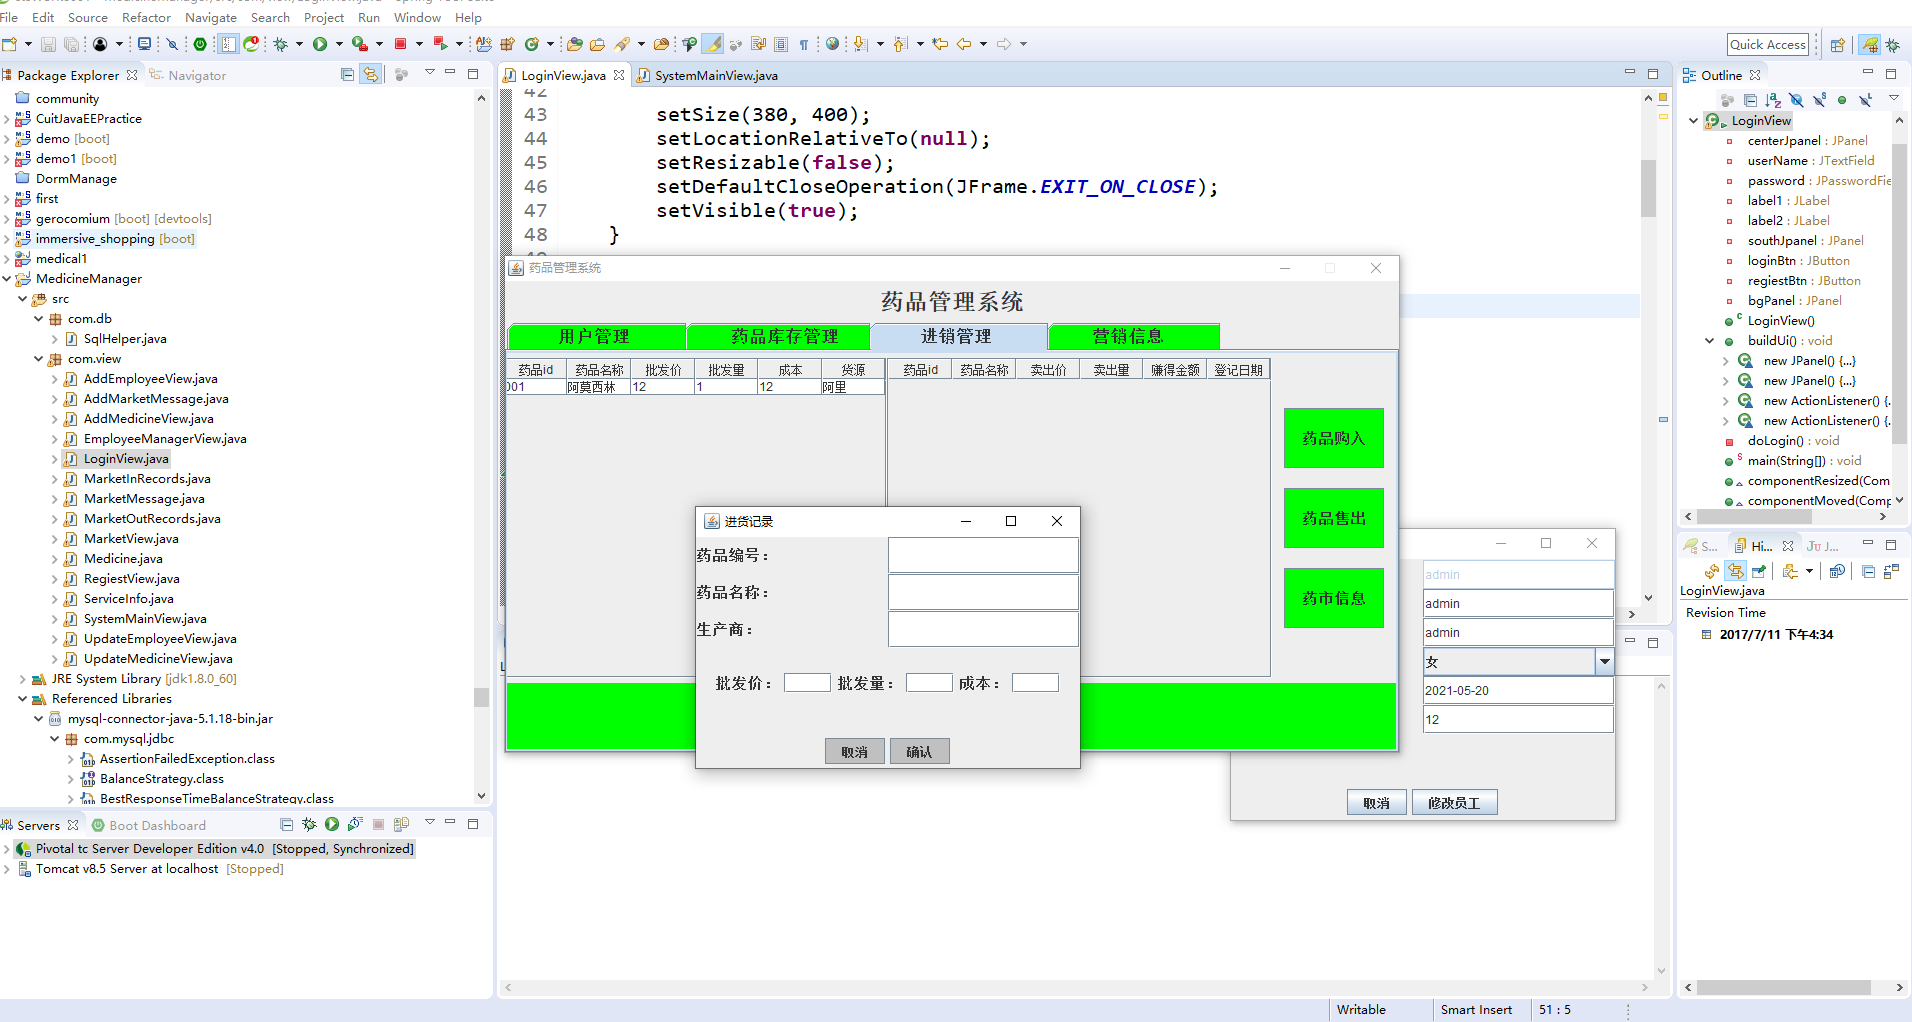Viewport: 1912px width, 1022px height.
Task: Sort Outline members alphabetically
Action: tap(1773, 99)
